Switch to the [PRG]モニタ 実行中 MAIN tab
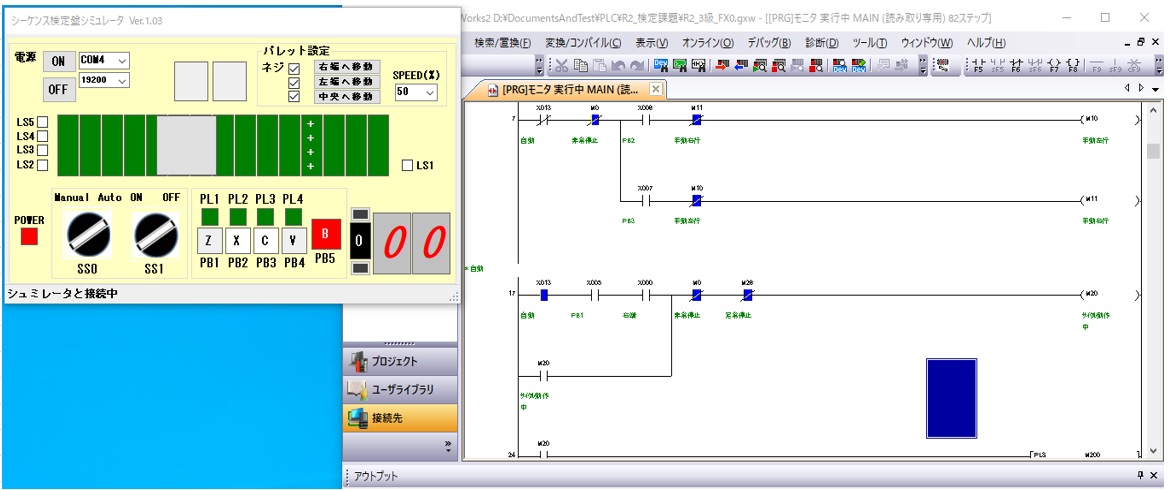The image size is (1169, 490). 567,90
